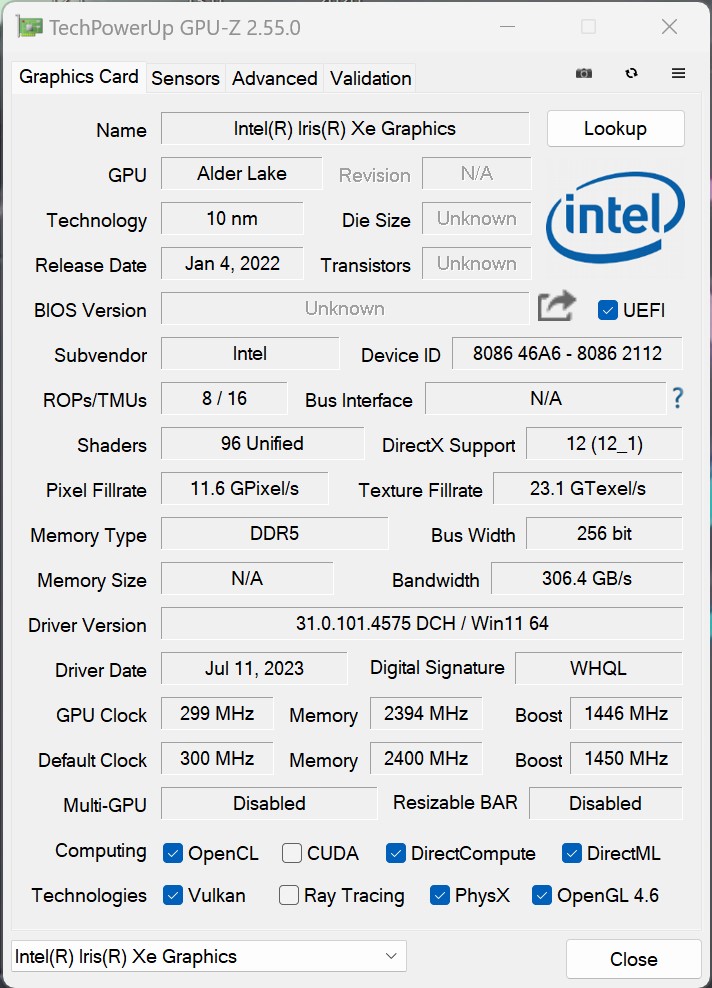
Task: Click the refresh icon in the toolbar
Action: (x=631, y=73)
